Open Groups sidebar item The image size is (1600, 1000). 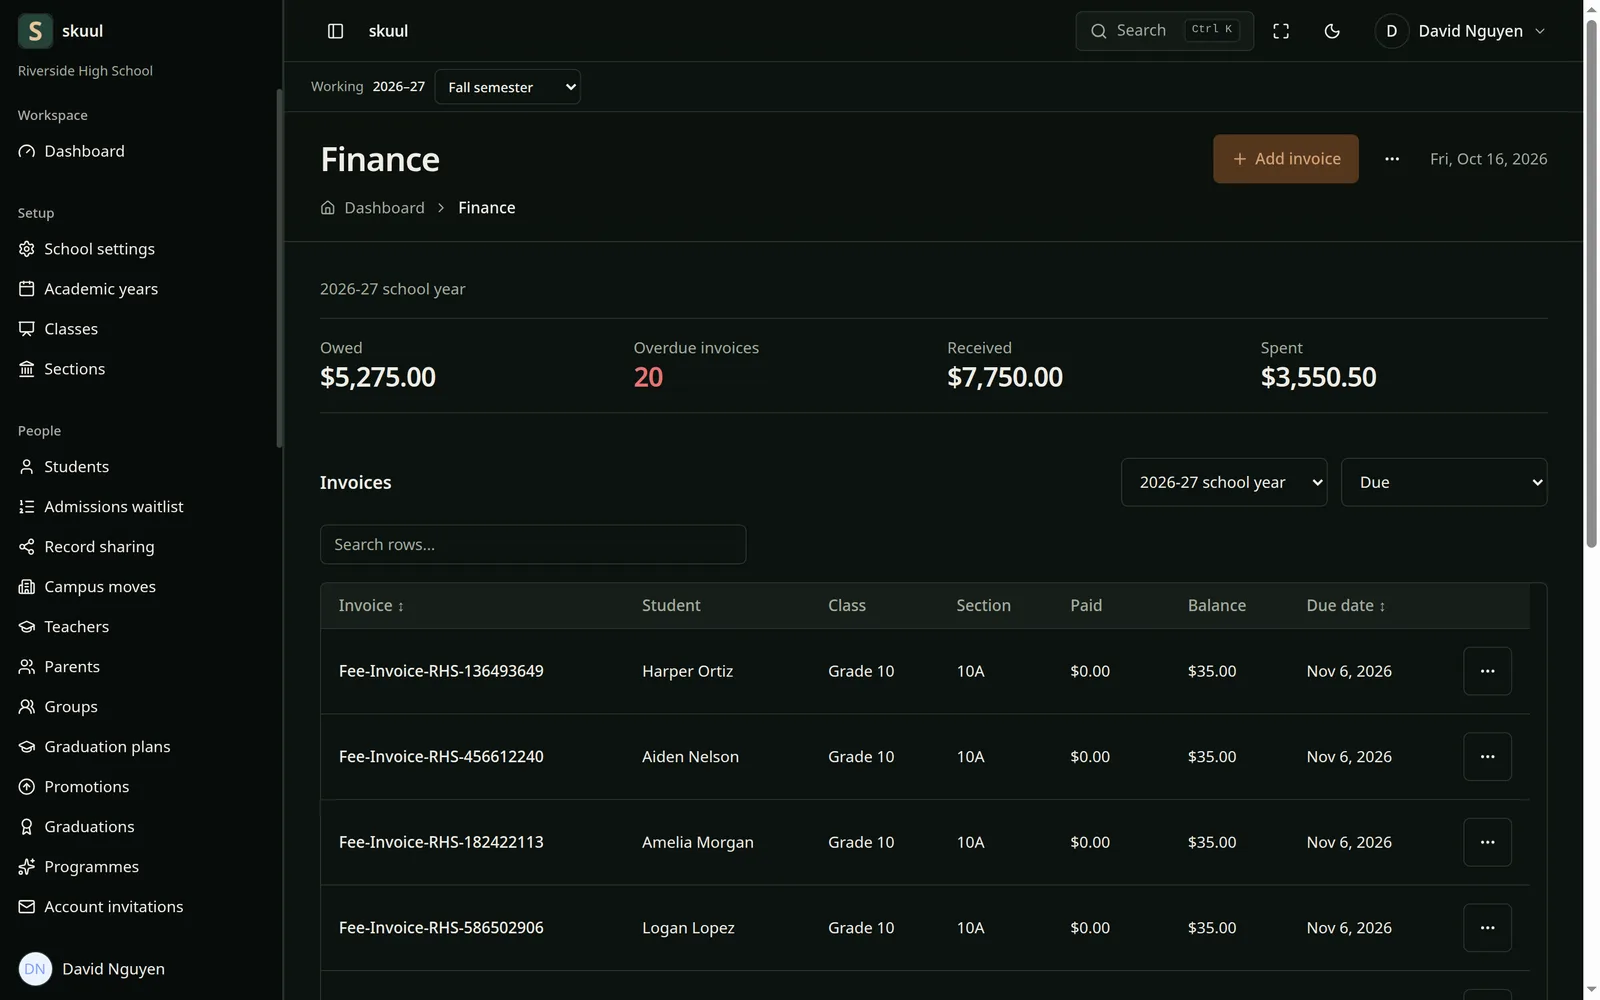click(140, 707)
